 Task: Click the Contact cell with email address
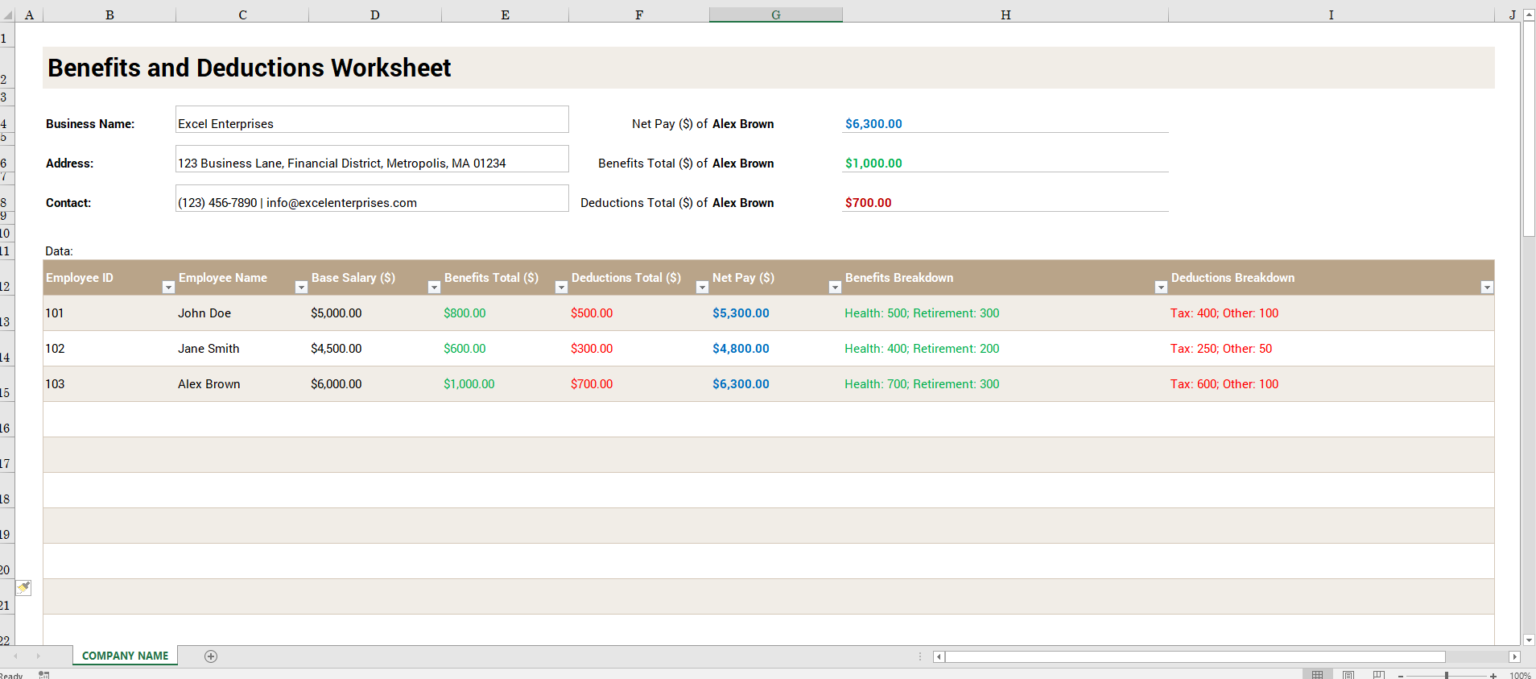click(x=371, y=202)
